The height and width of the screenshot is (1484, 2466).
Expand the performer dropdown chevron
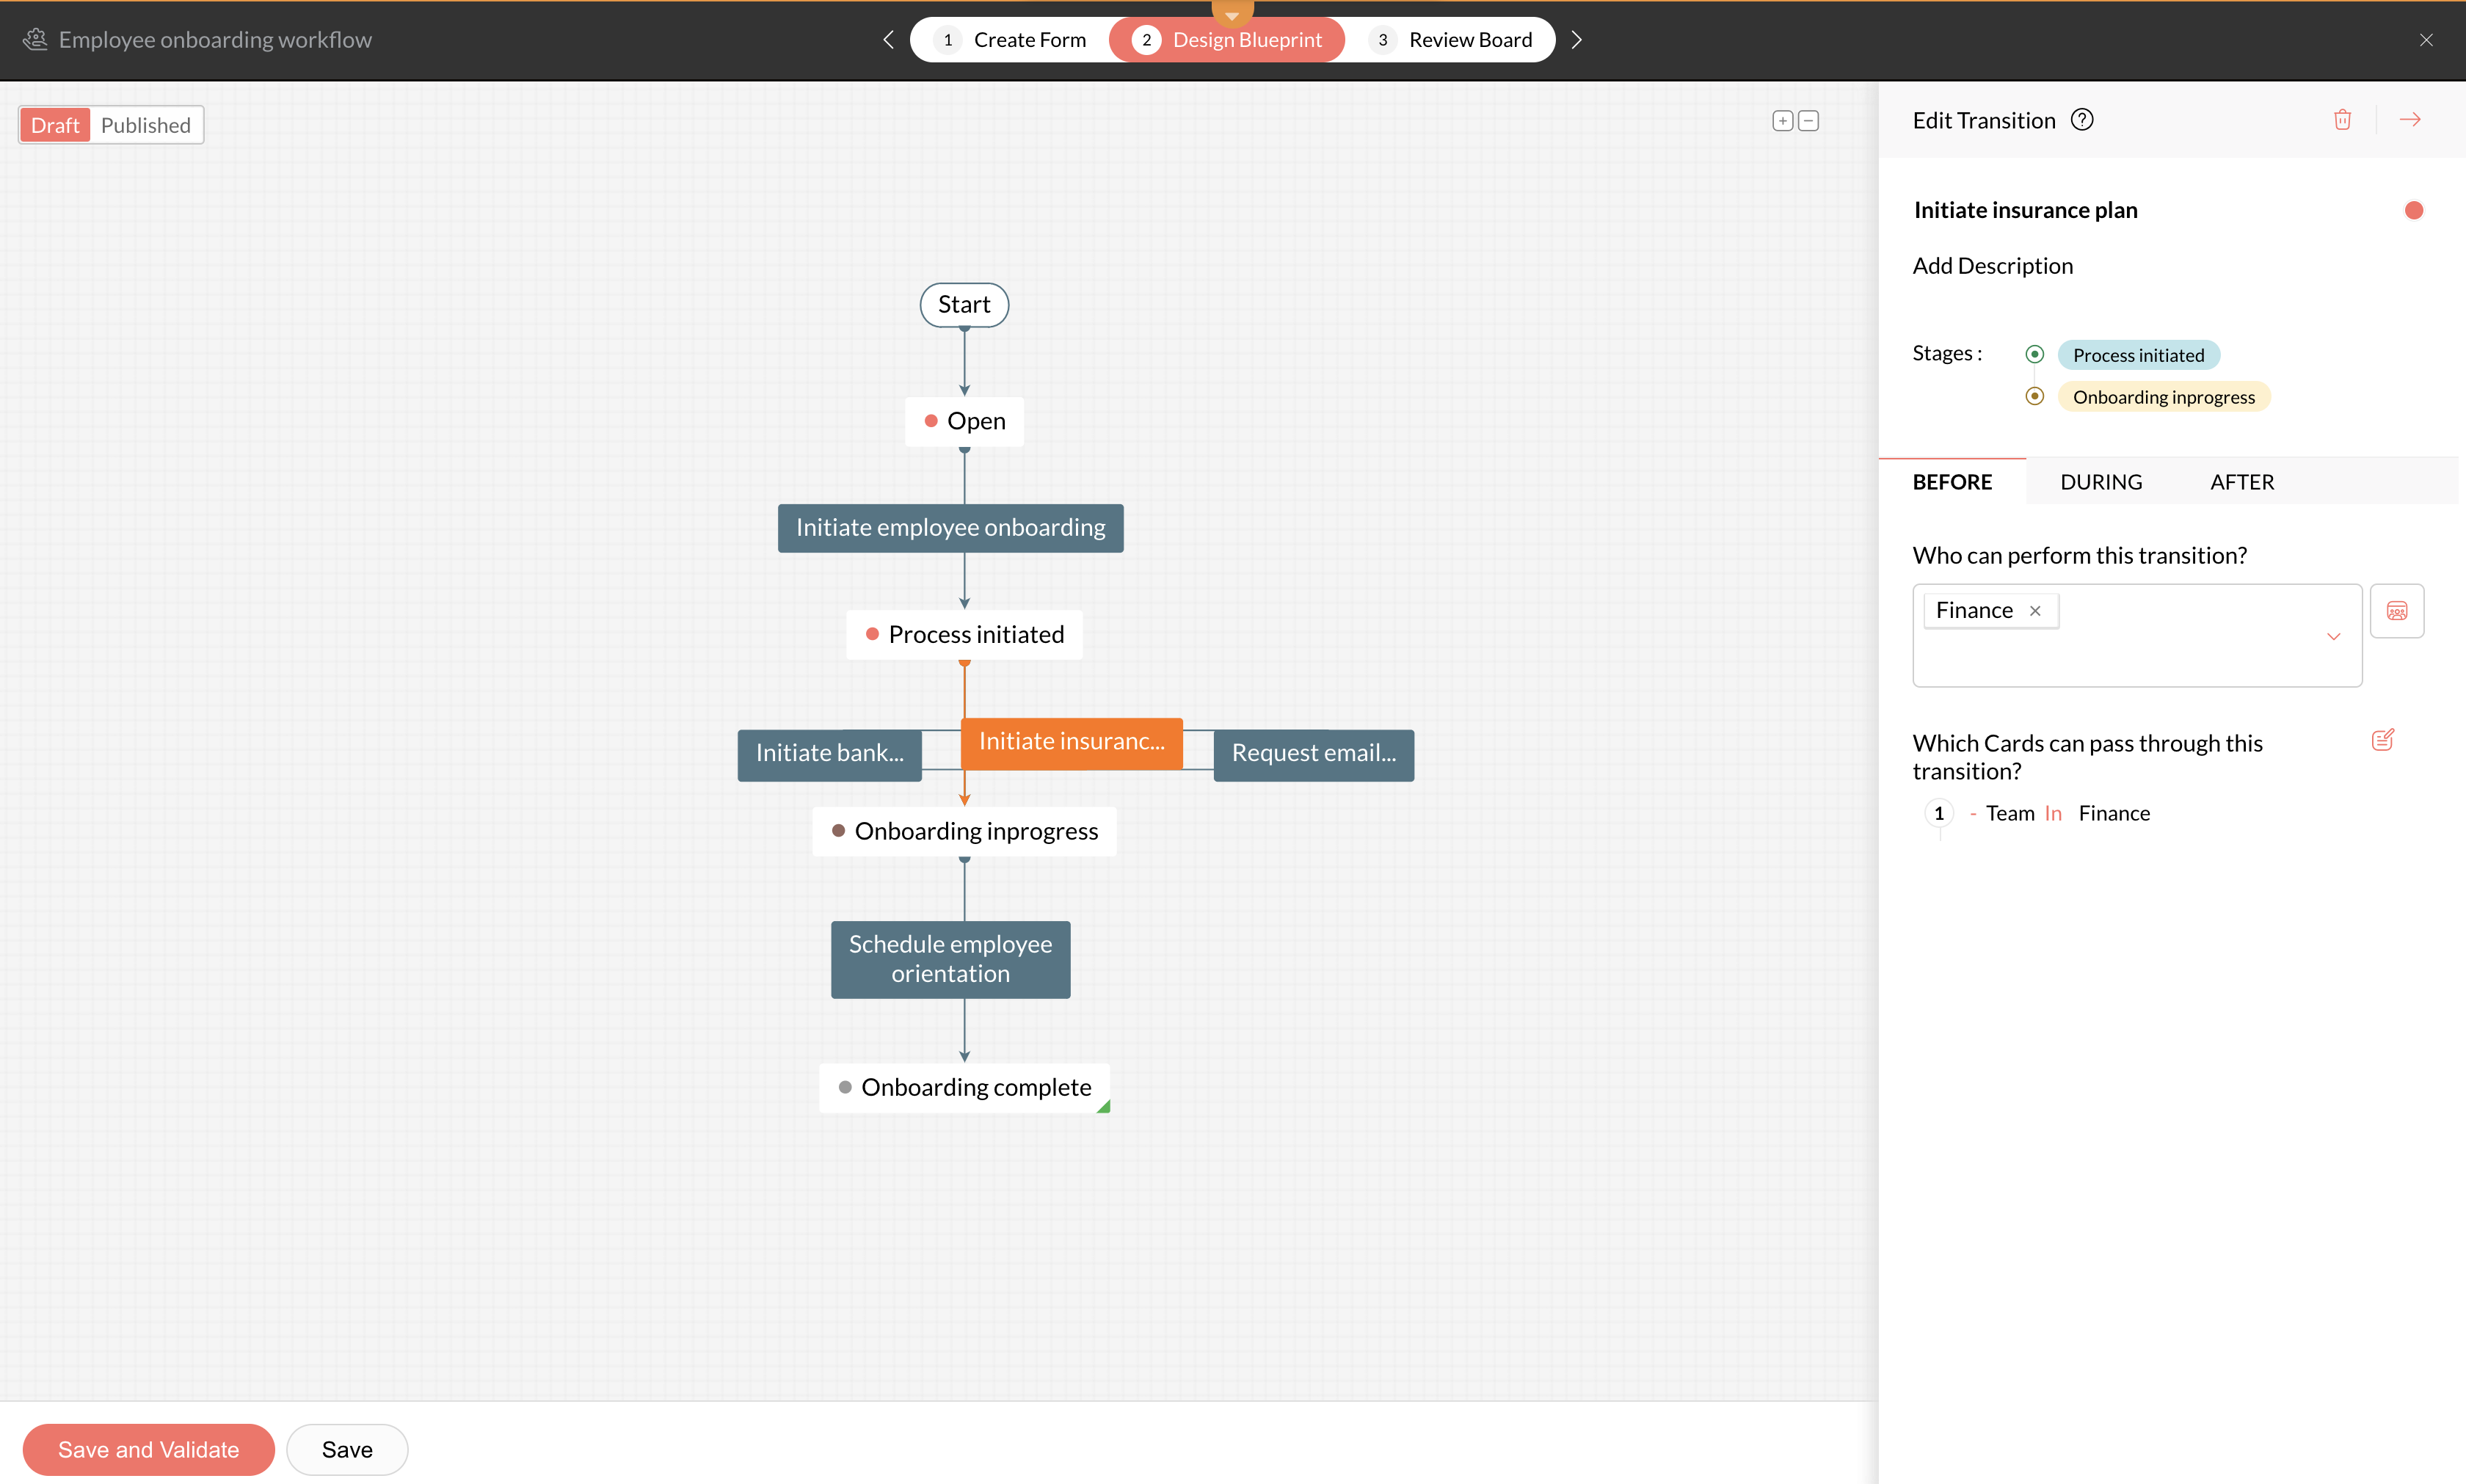pyautogui.click(x=2333, y=636)
